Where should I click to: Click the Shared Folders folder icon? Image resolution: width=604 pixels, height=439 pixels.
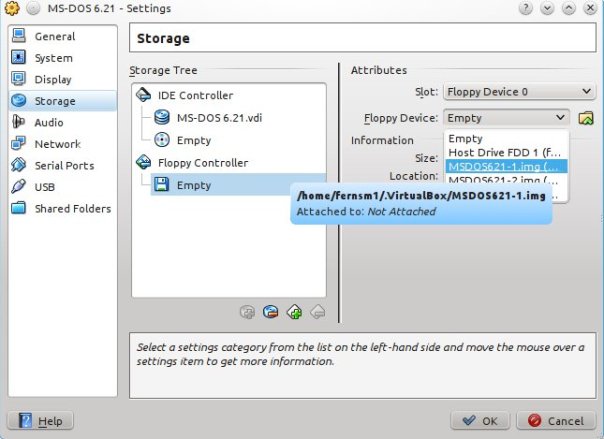pos(18,208)
